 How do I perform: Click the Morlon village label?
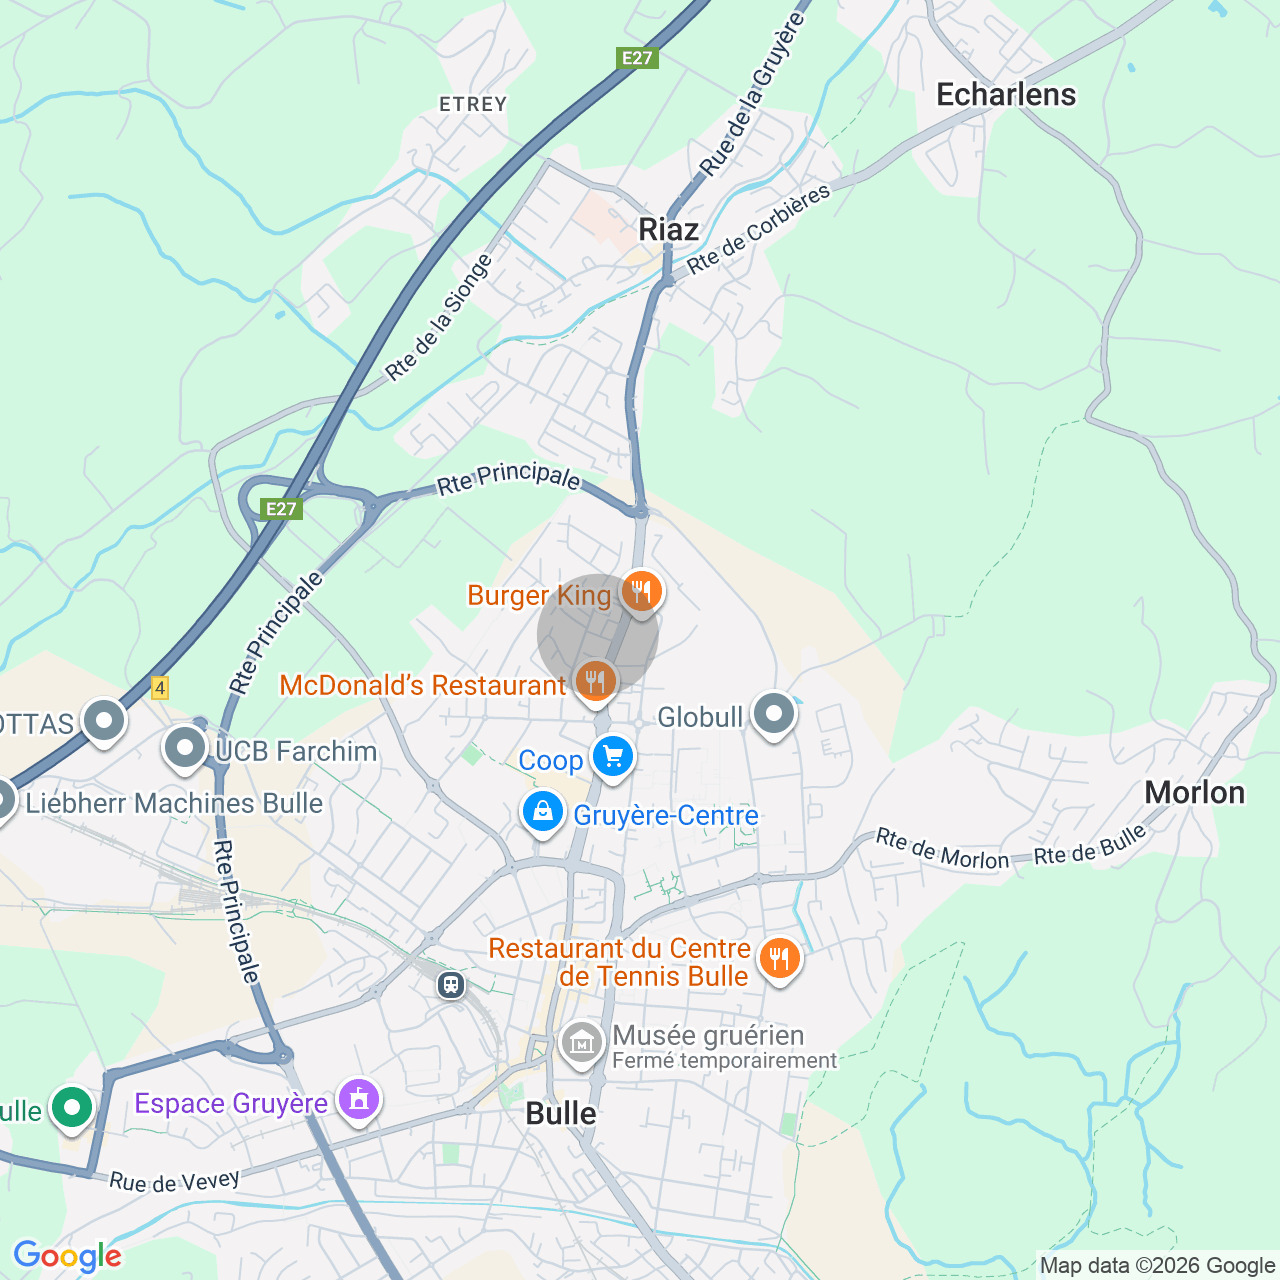coord(1195,793)
